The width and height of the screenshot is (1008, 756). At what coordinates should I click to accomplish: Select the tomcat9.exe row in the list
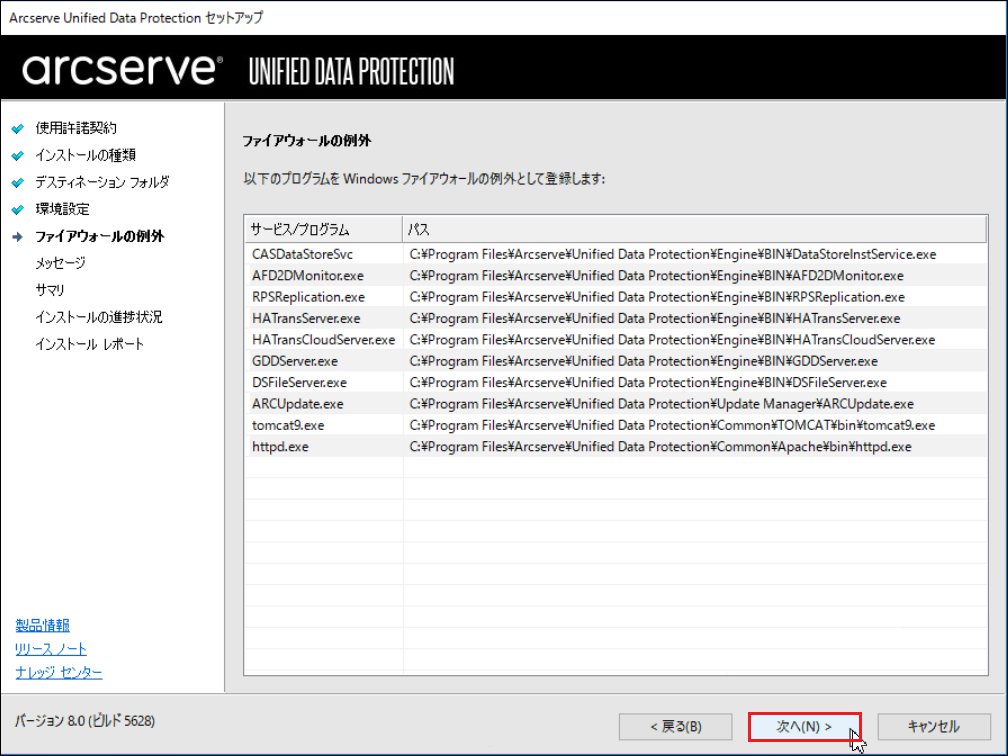click(616, 425)
